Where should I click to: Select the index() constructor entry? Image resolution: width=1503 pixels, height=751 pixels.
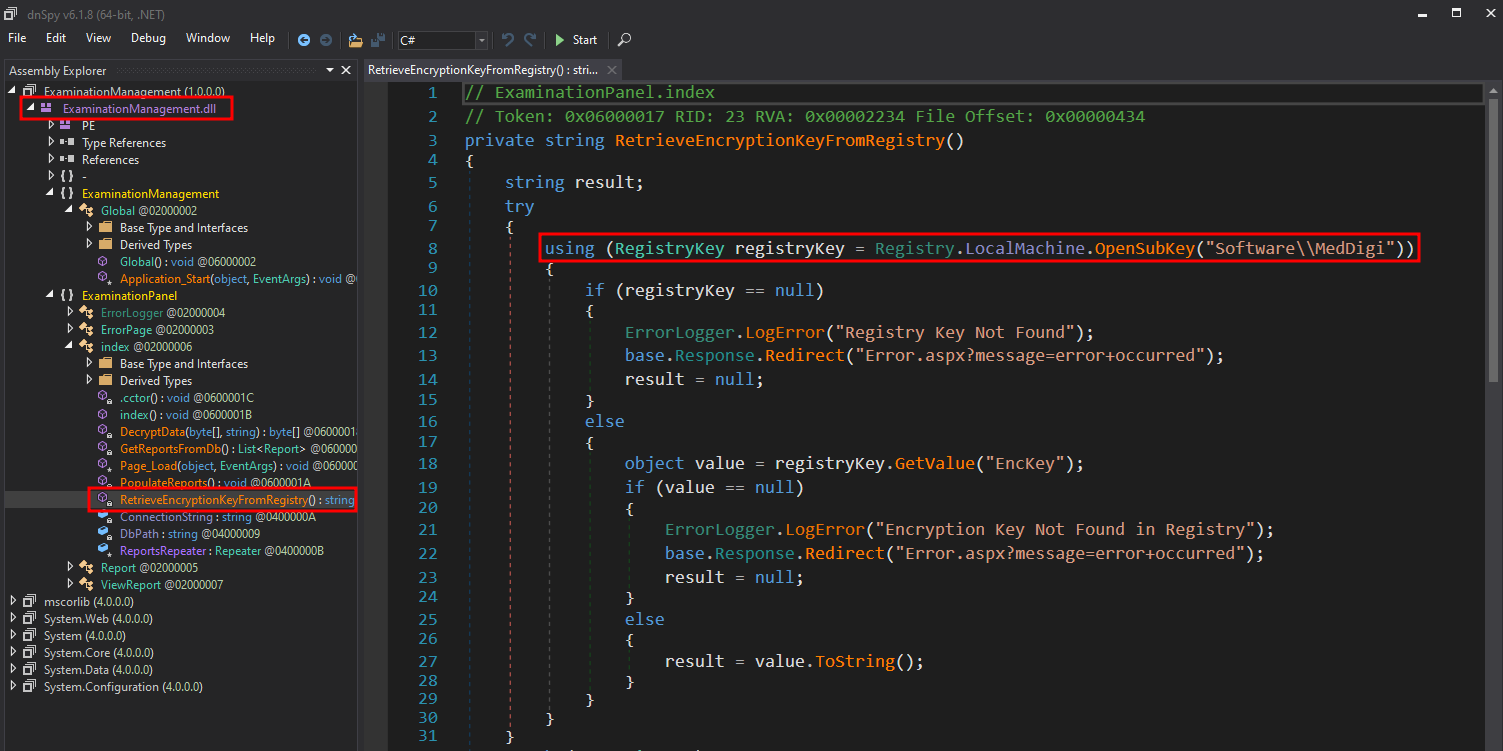[x=186, y=415]
